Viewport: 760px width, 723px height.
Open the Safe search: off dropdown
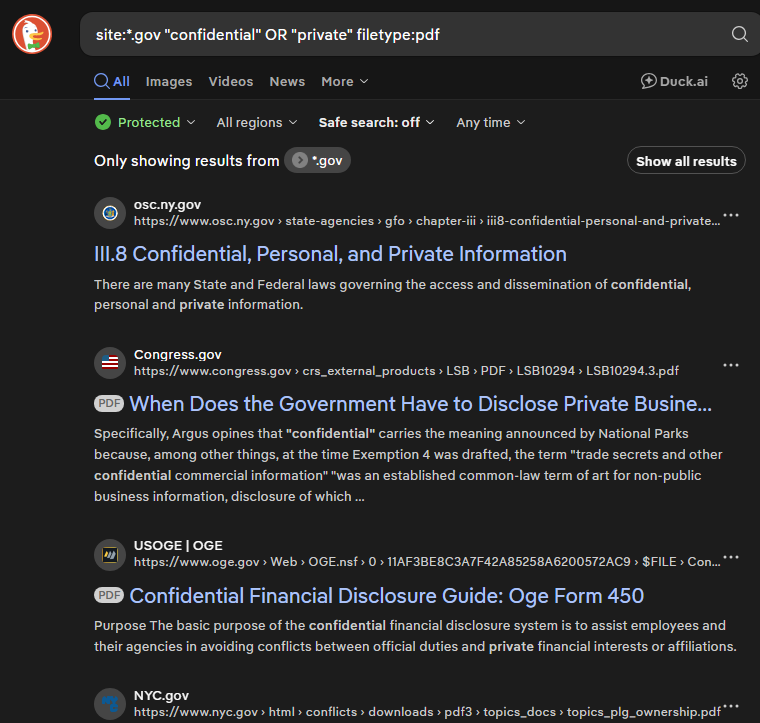(376, 123)
